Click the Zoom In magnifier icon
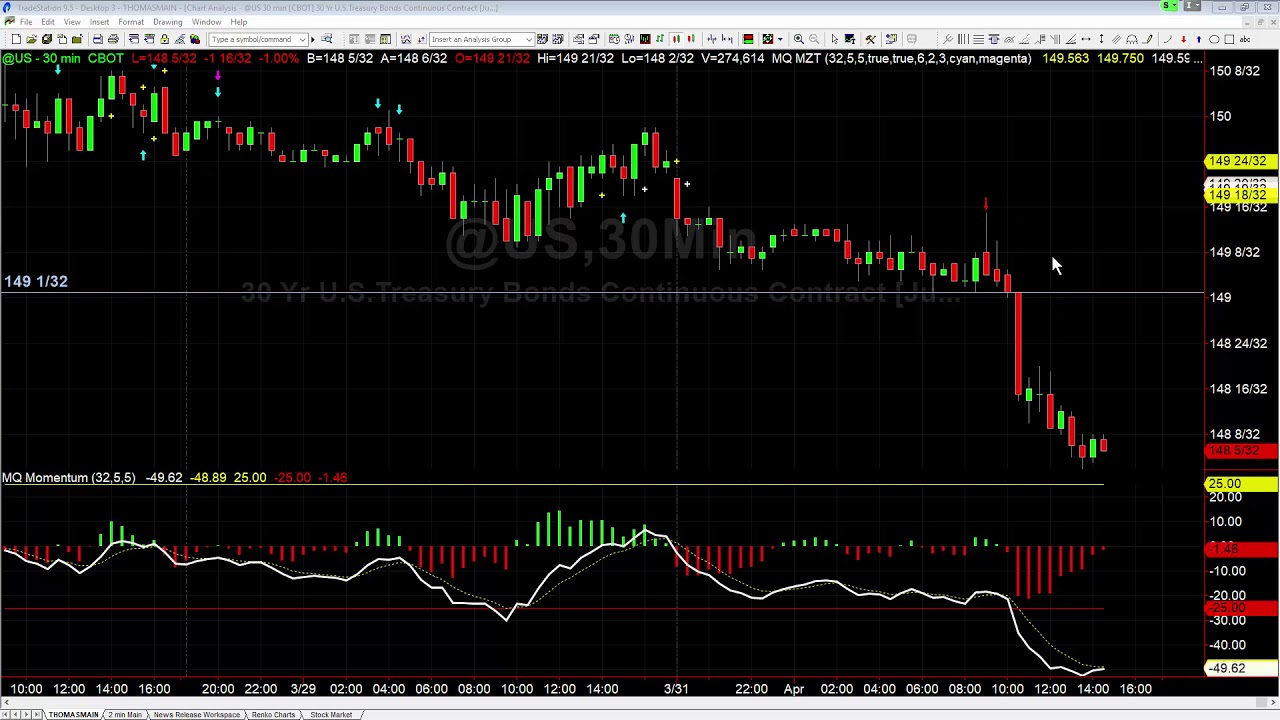Viewport: 1280px width, 720px height. pyautogui.click(x=799, y=39)
